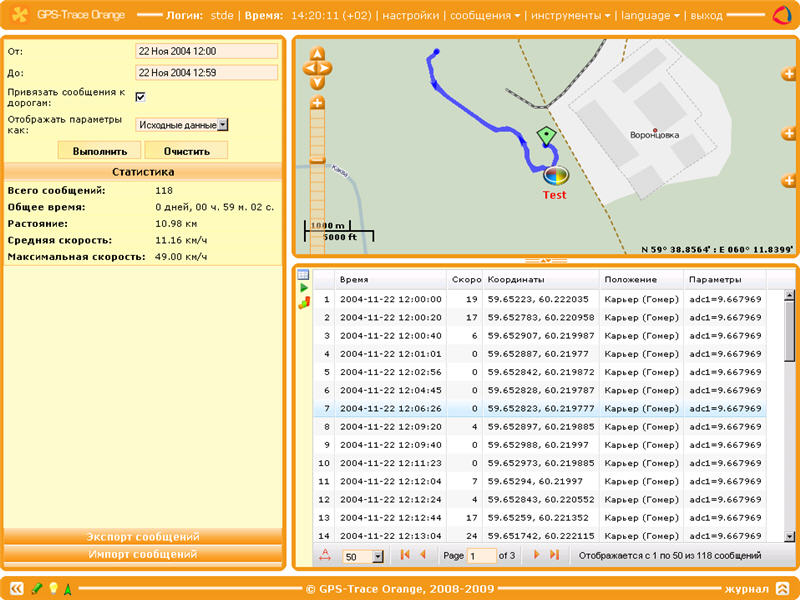Image resolution: width=800 pixels, height=600 pixels.
Task: Sort by the Время column header
Action: 390,280
